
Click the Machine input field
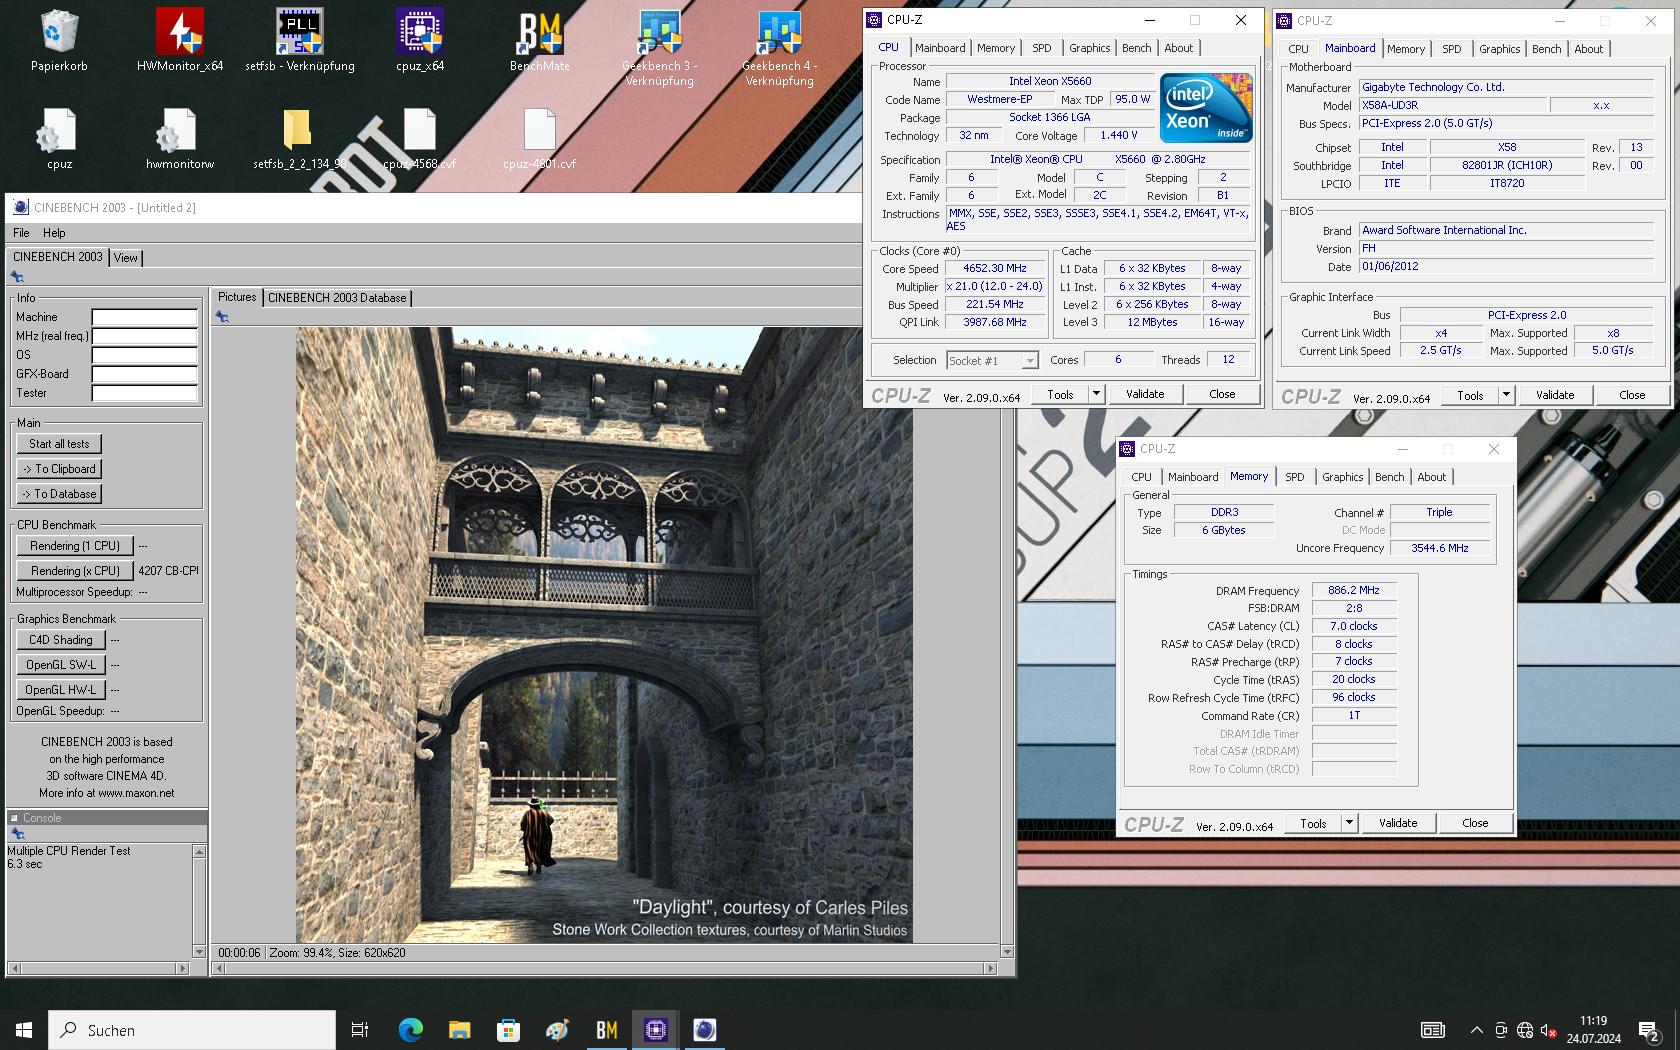coord(145,318)
